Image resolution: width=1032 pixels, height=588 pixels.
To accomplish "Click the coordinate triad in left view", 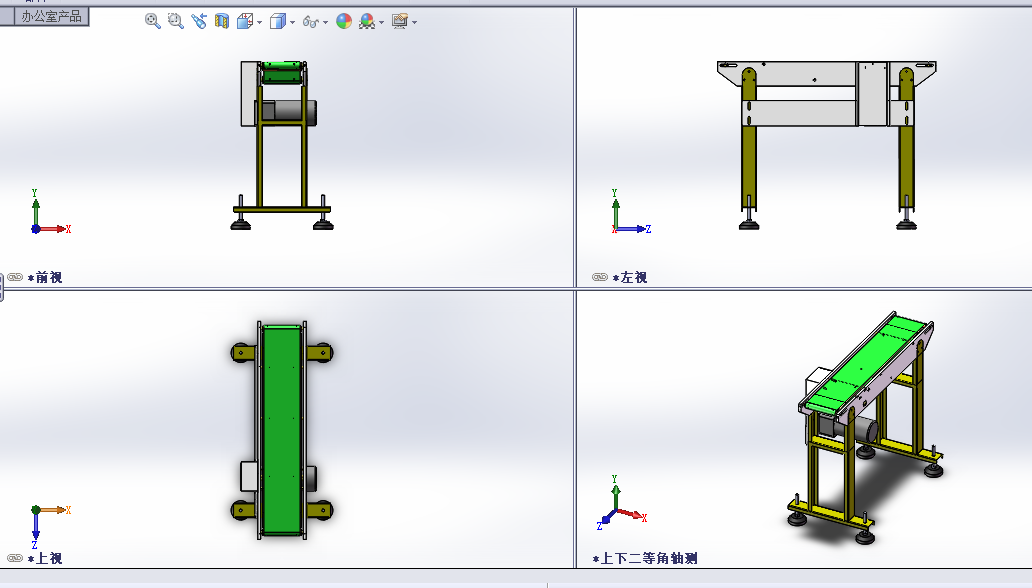I will pyautogui.click(x=631, y=212).
